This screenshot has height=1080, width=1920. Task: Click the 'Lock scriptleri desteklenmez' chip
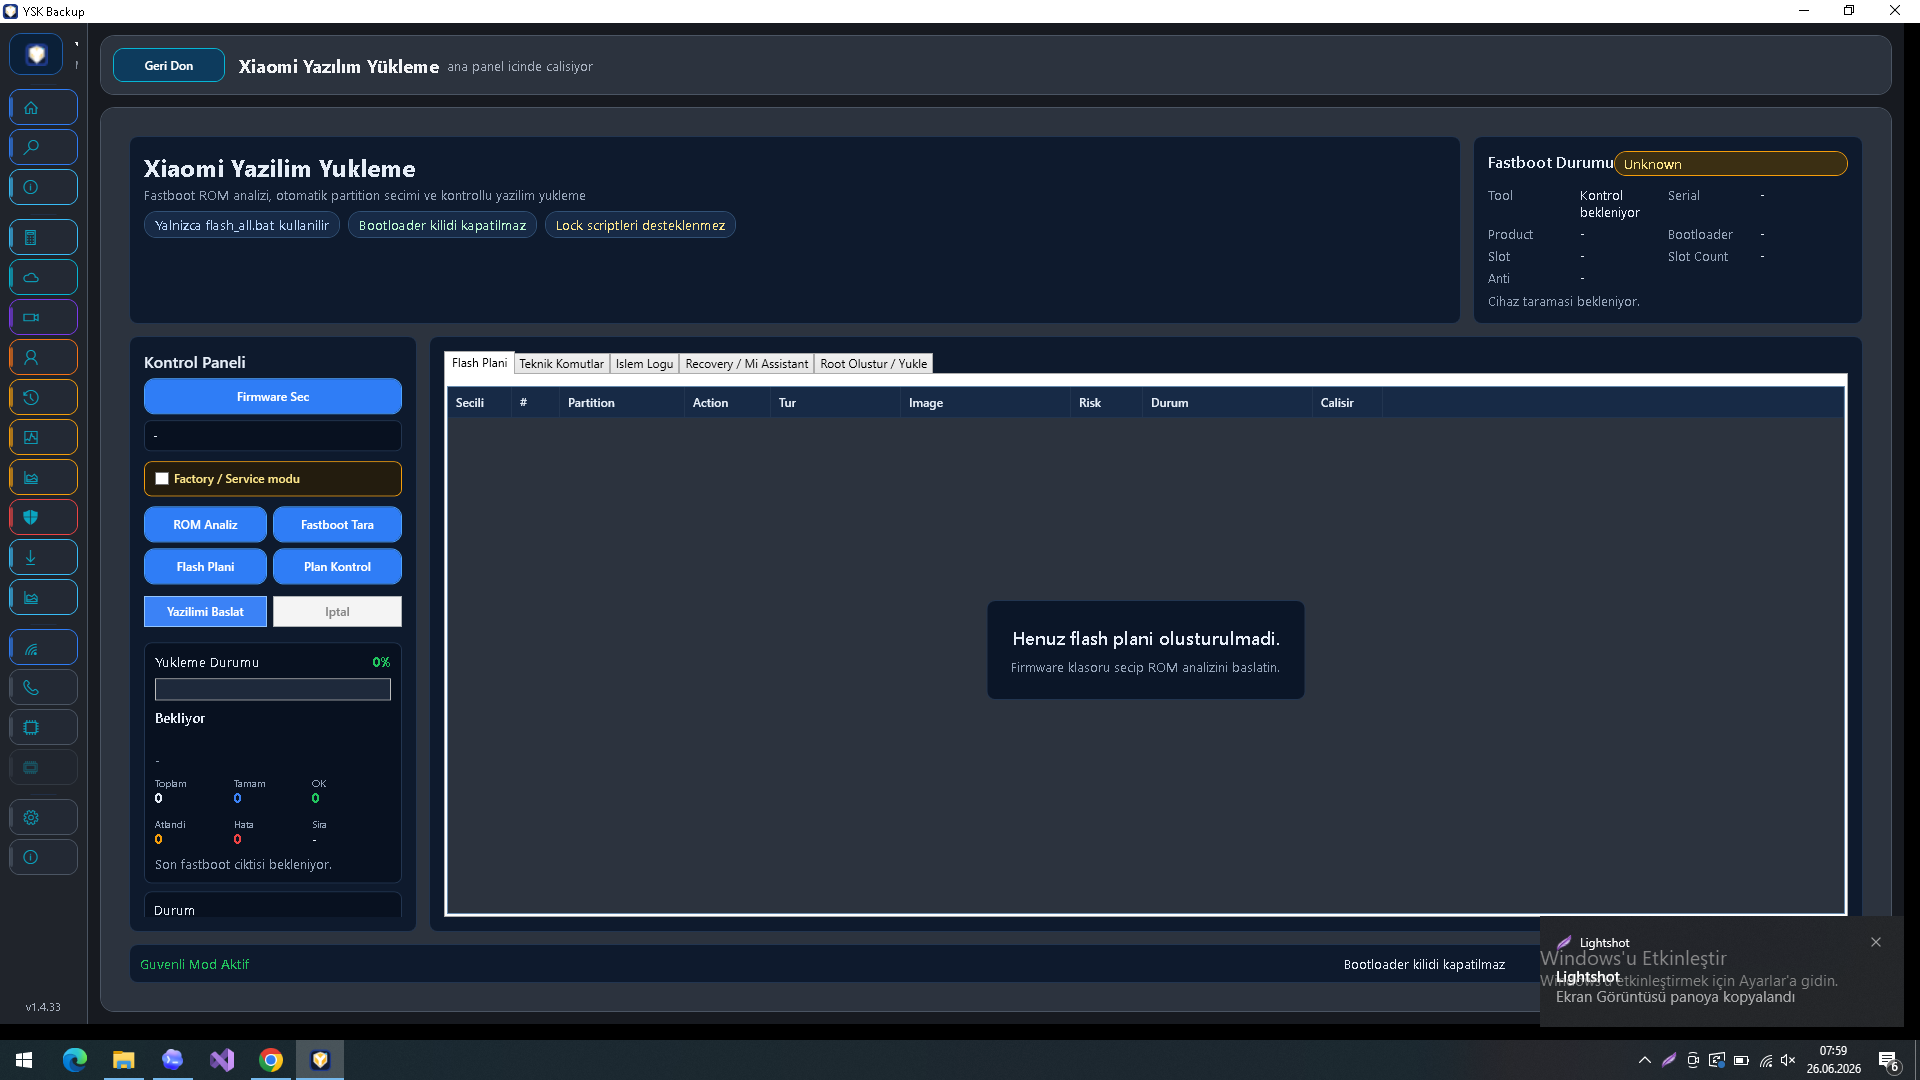pyautogui.click(x=640, y=226)
